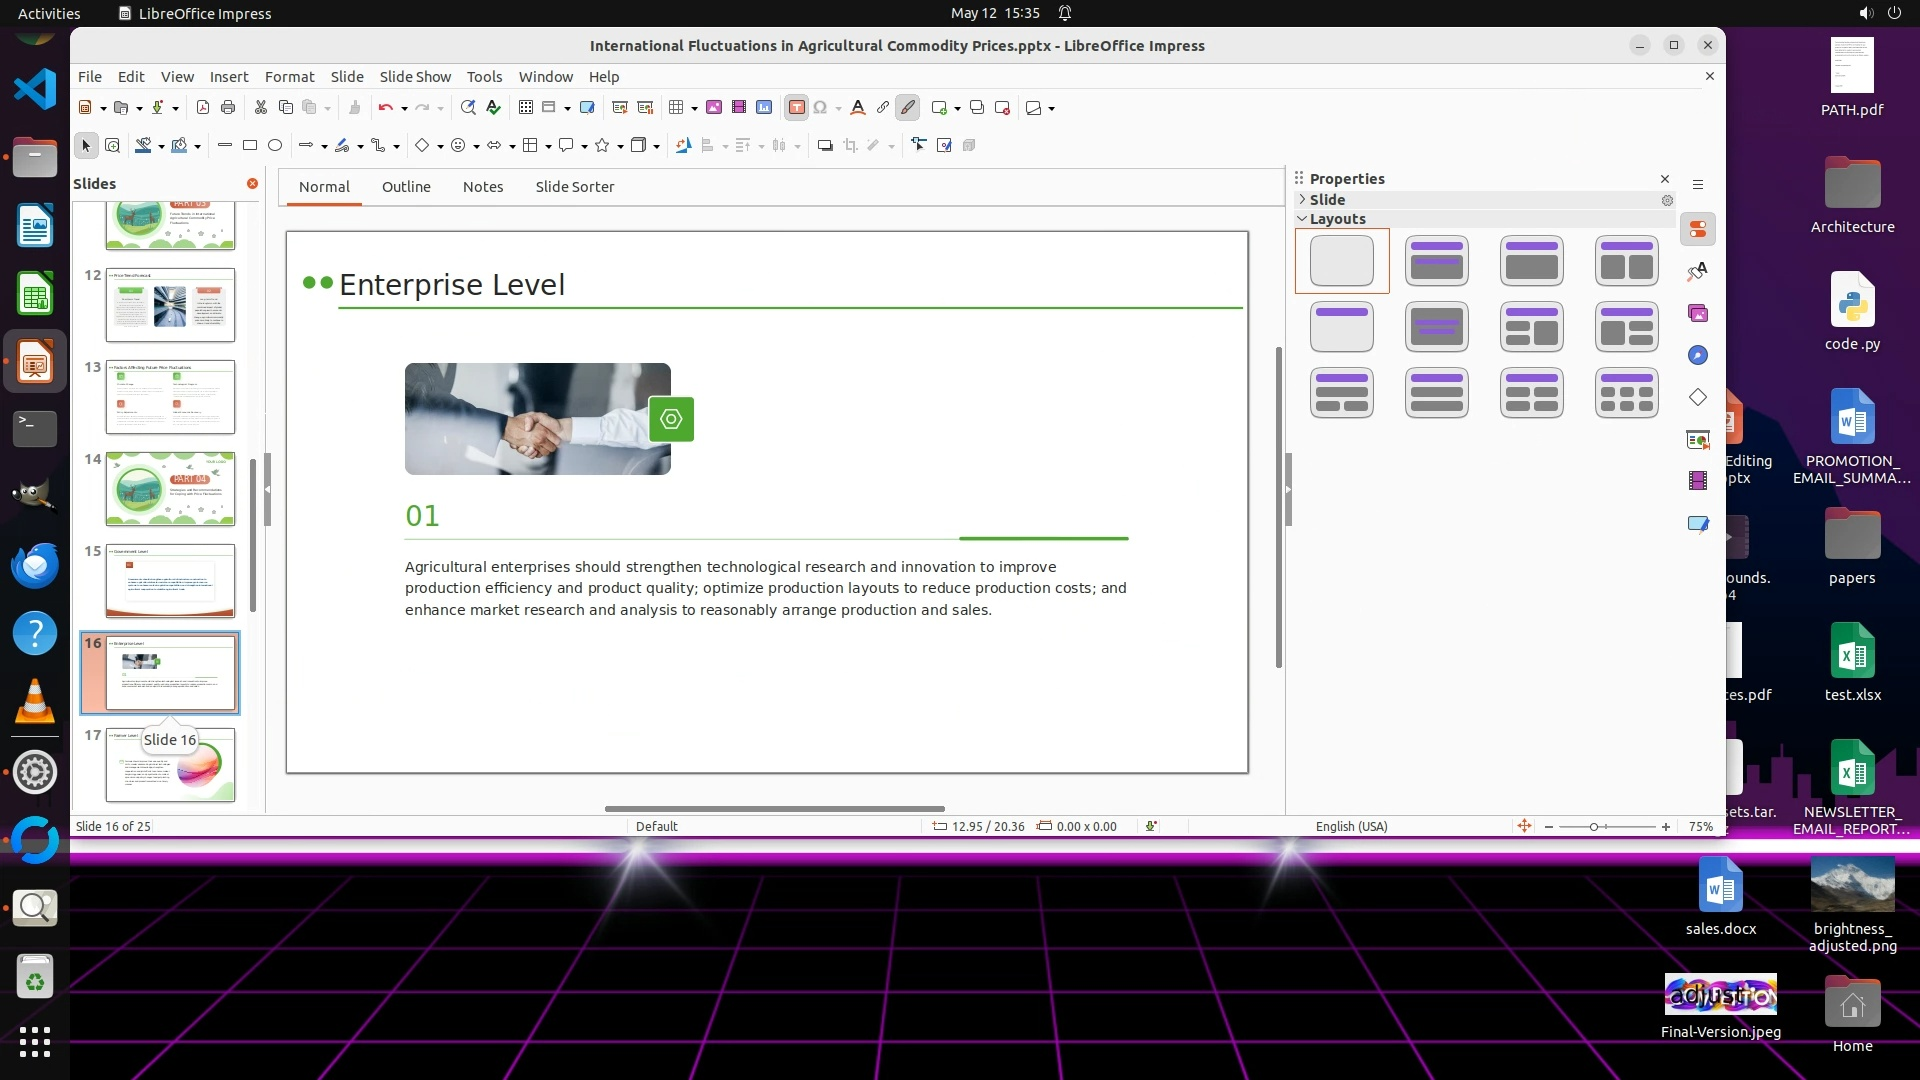
Task: Select the Ellipse drawing tool
Action: tap(275, 146)
